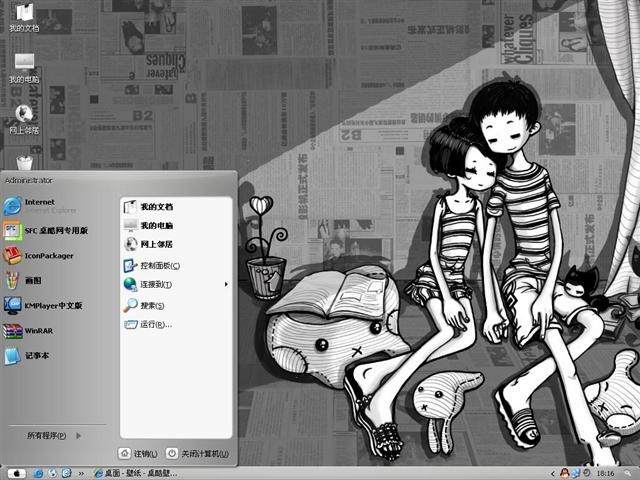Launch SFC 桌酷网专用版 program
Image resolution: width=640 pixels, height=480 pixels.
(x=46, y=231)
